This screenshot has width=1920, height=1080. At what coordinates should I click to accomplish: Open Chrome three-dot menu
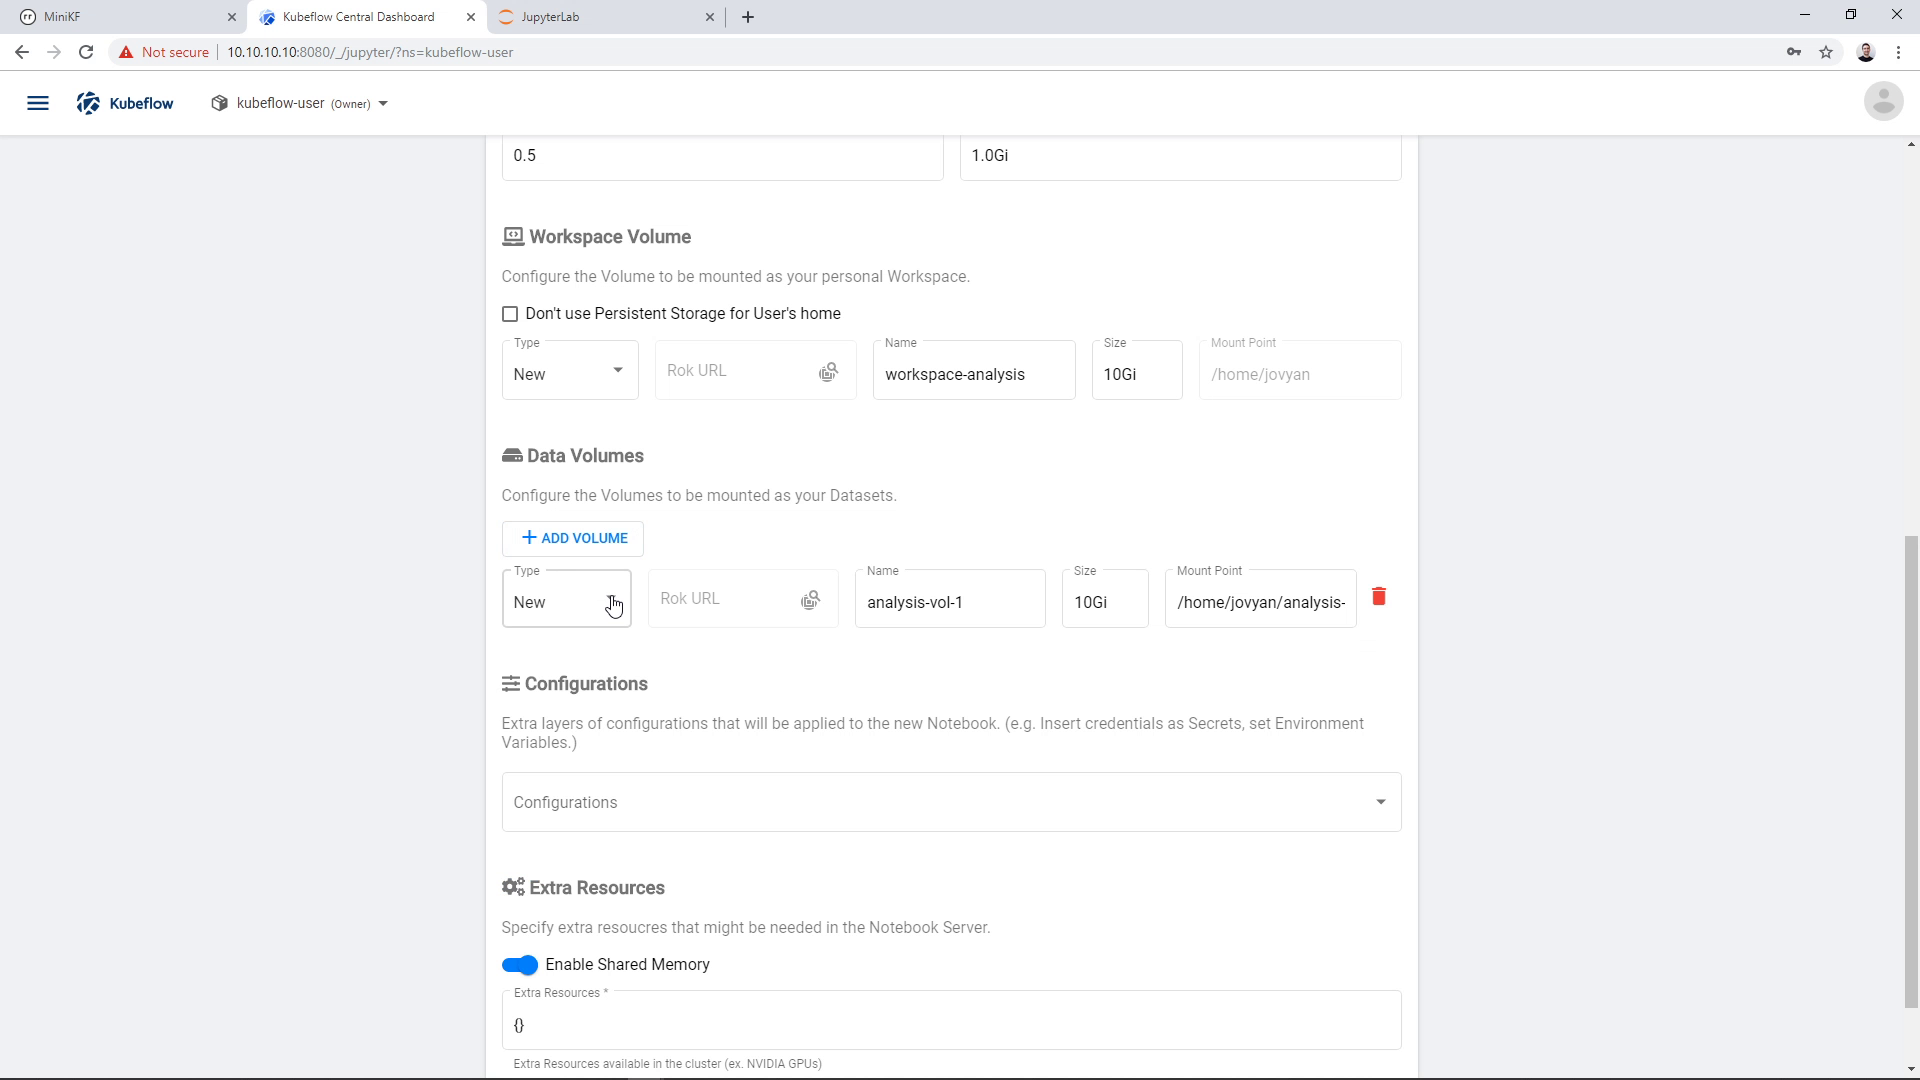(1898, 52)
